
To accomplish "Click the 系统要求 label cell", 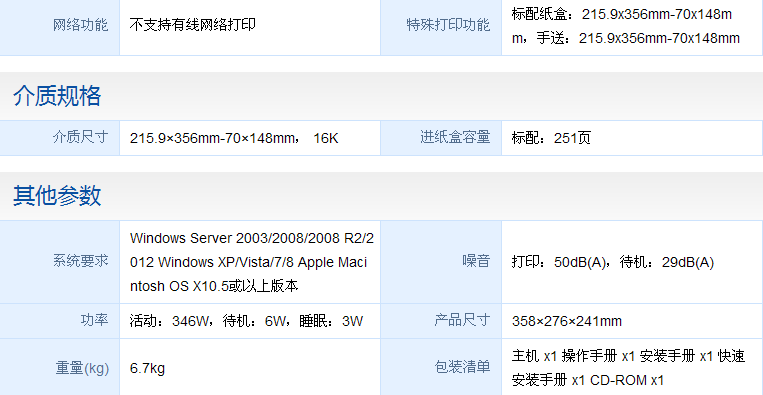I will 59,262.
